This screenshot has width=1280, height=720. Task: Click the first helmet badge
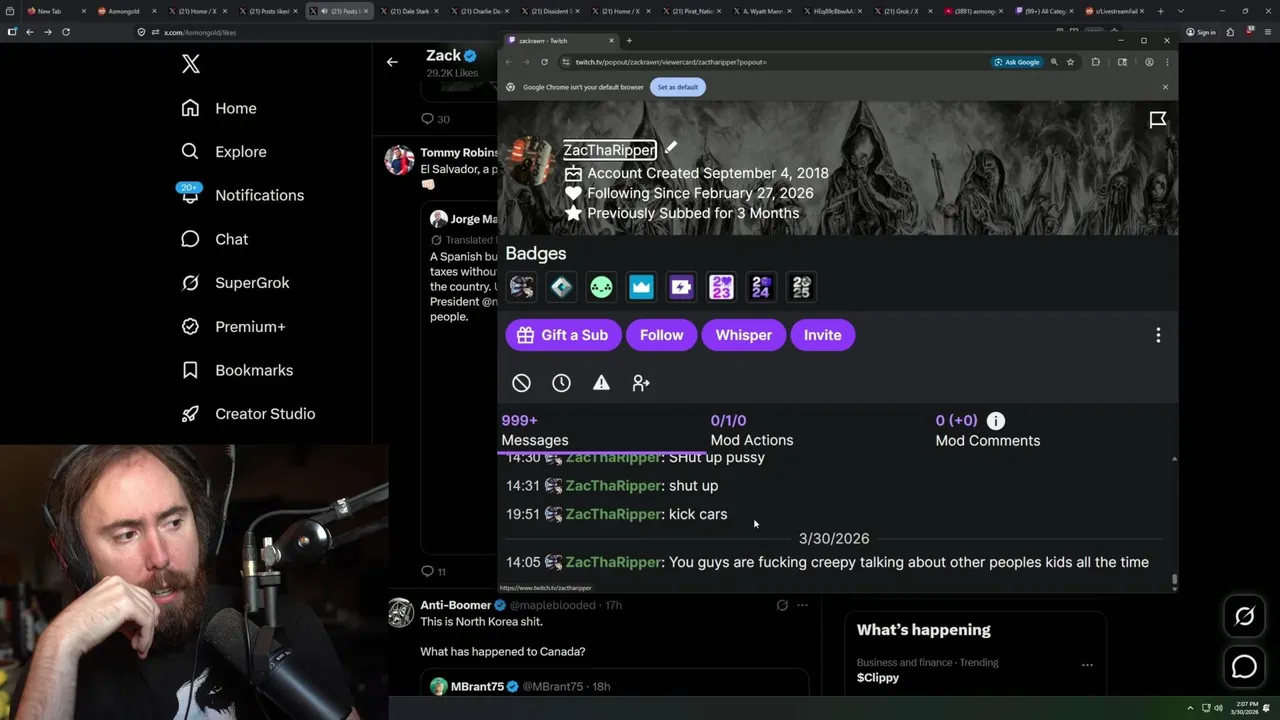point(521,287)
